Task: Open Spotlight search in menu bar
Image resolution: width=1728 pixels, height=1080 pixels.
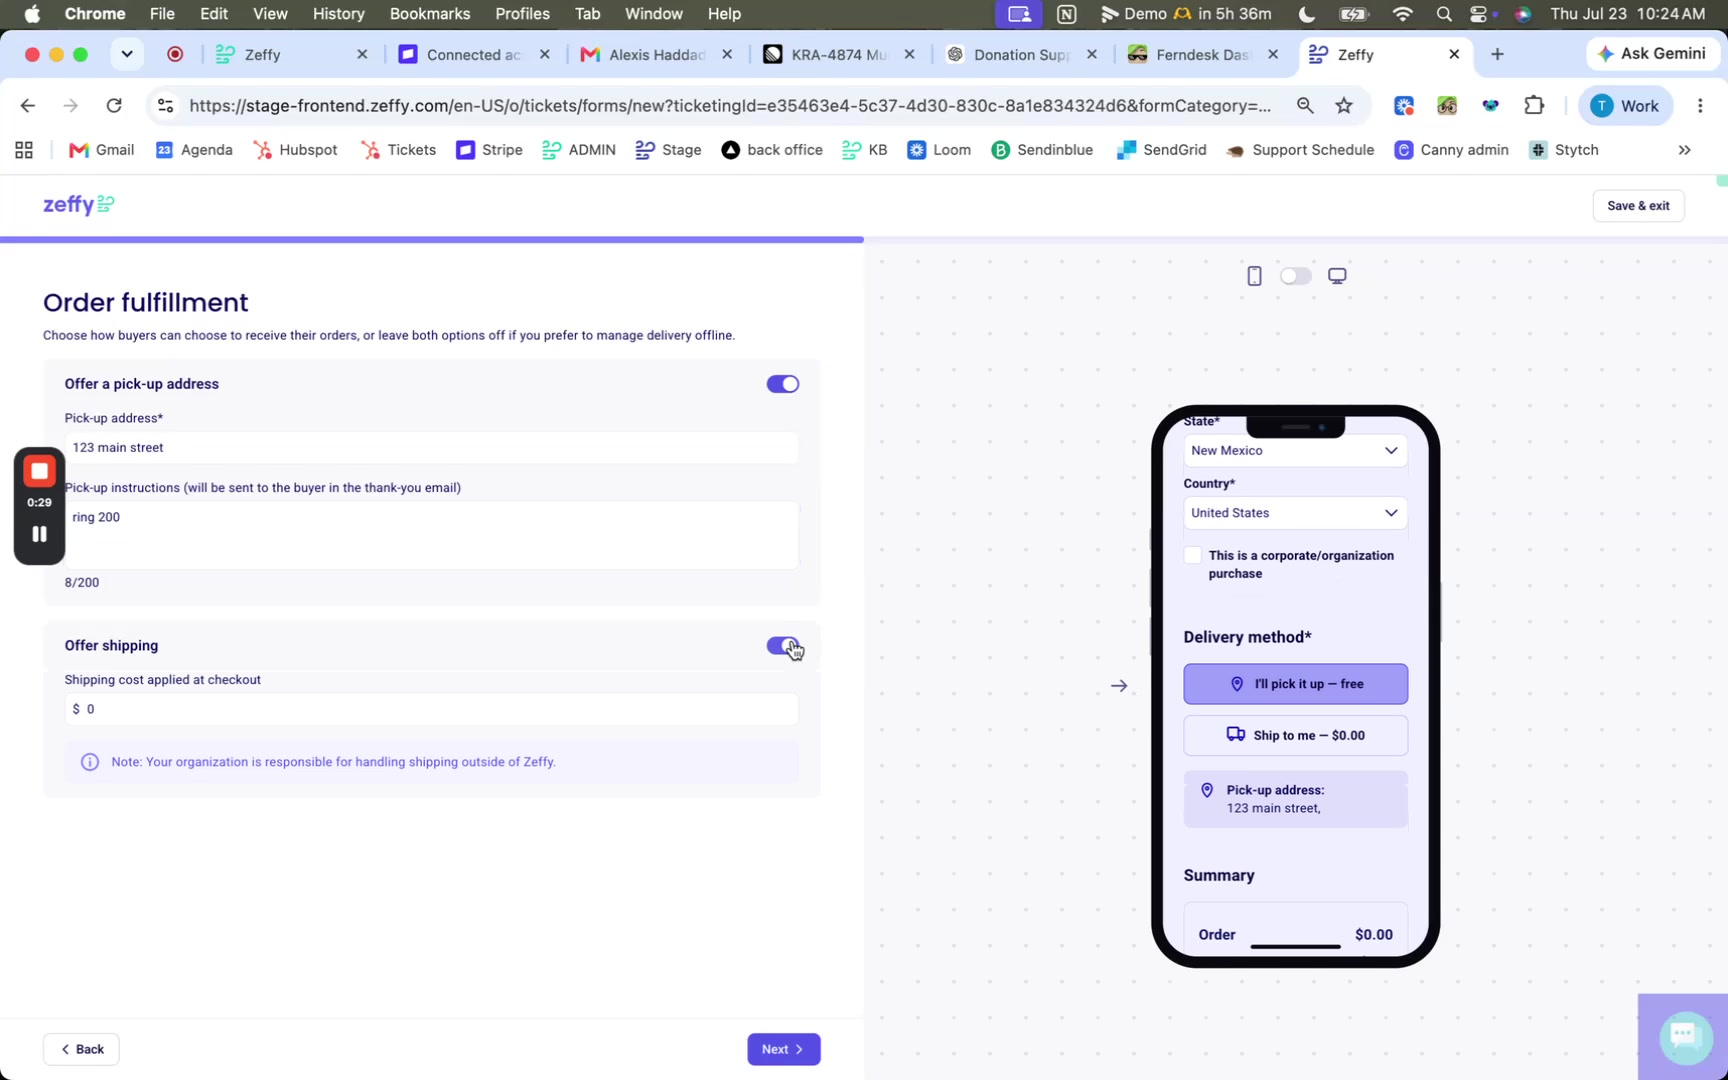Action: 1443,14
